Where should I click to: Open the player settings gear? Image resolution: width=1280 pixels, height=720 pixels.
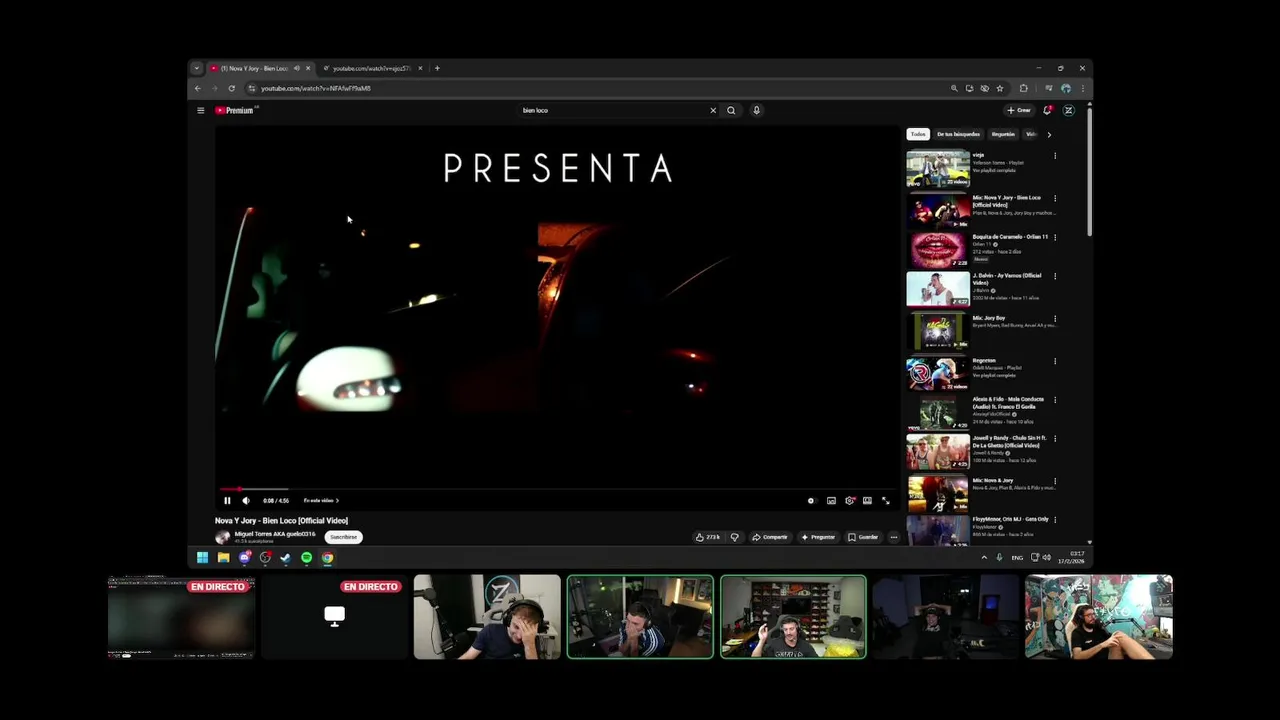click(849, 501)
